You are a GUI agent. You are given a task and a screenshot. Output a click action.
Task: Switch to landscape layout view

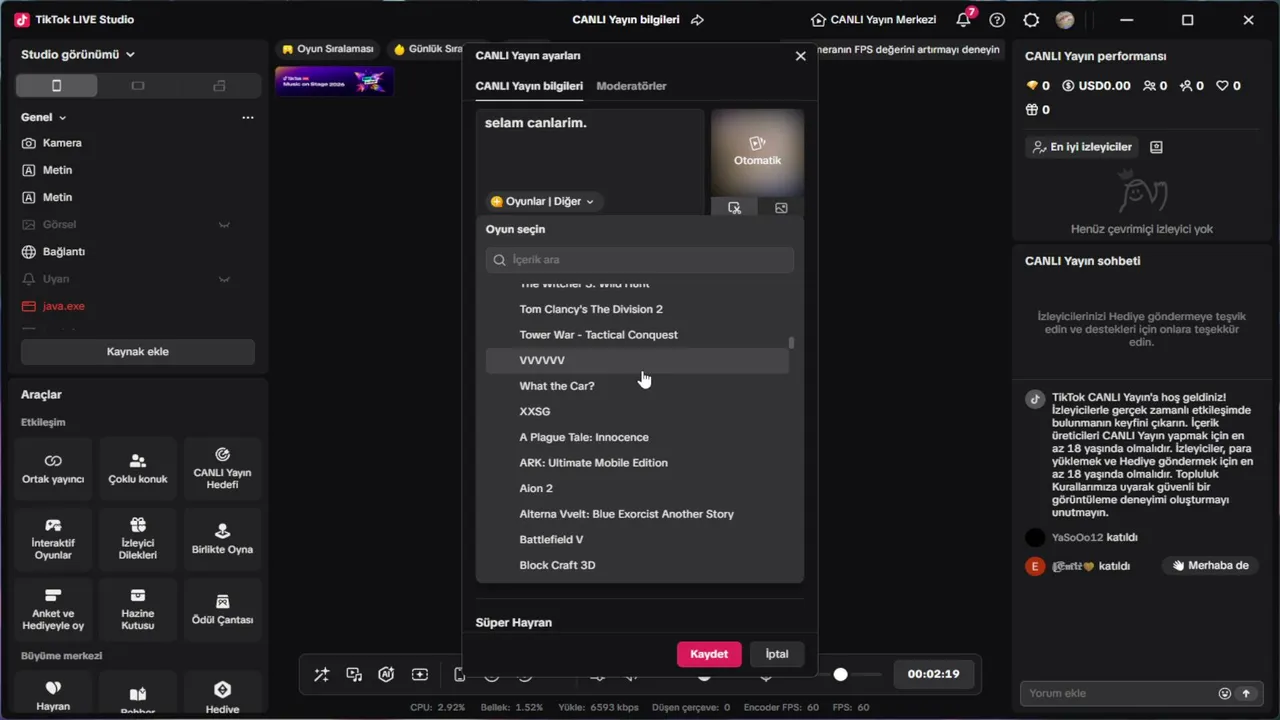pyautogui.click(x=138, y=86)
